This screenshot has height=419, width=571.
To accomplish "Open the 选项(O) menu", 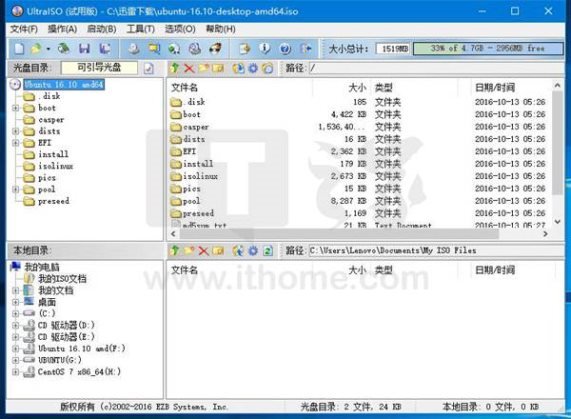I will pos(180,29).
